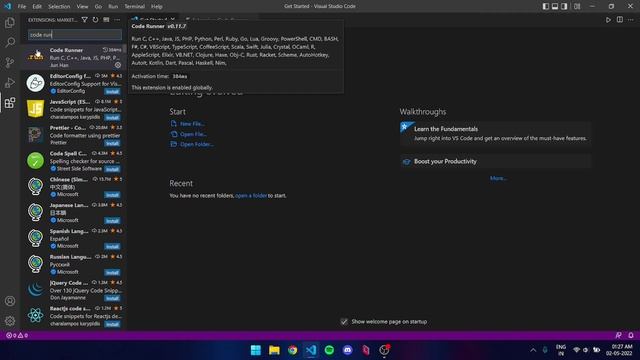
Task: Launch Chrome from the taskbar
Action: click(293, 350)
